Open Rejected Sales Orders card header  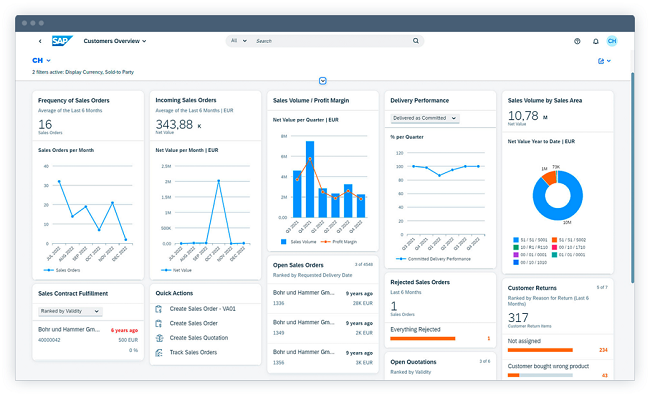[x=440, y=297]
